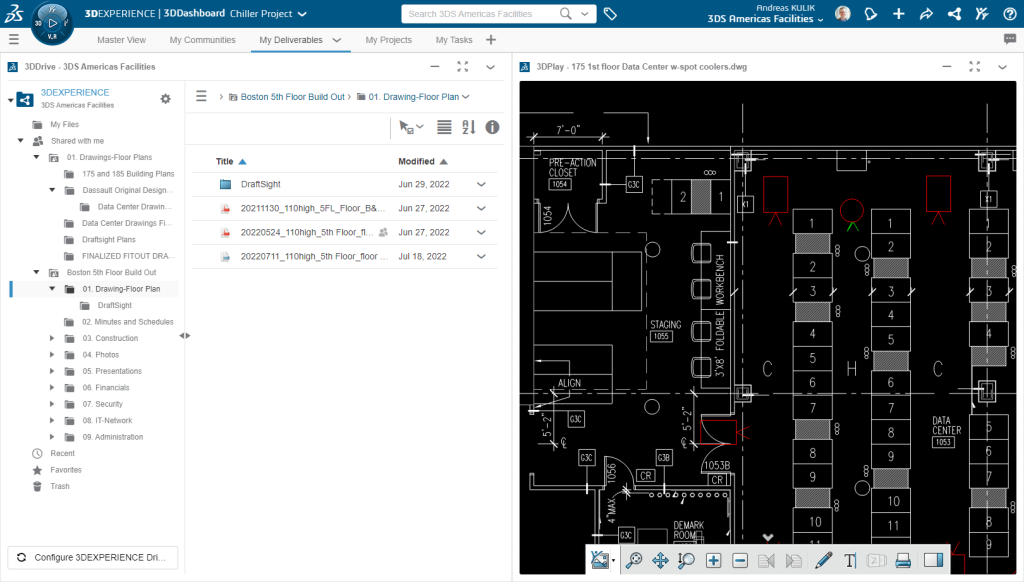Open the Text annotation tool in 3DPlay
1024x582 pixels.
pos(850,560)
